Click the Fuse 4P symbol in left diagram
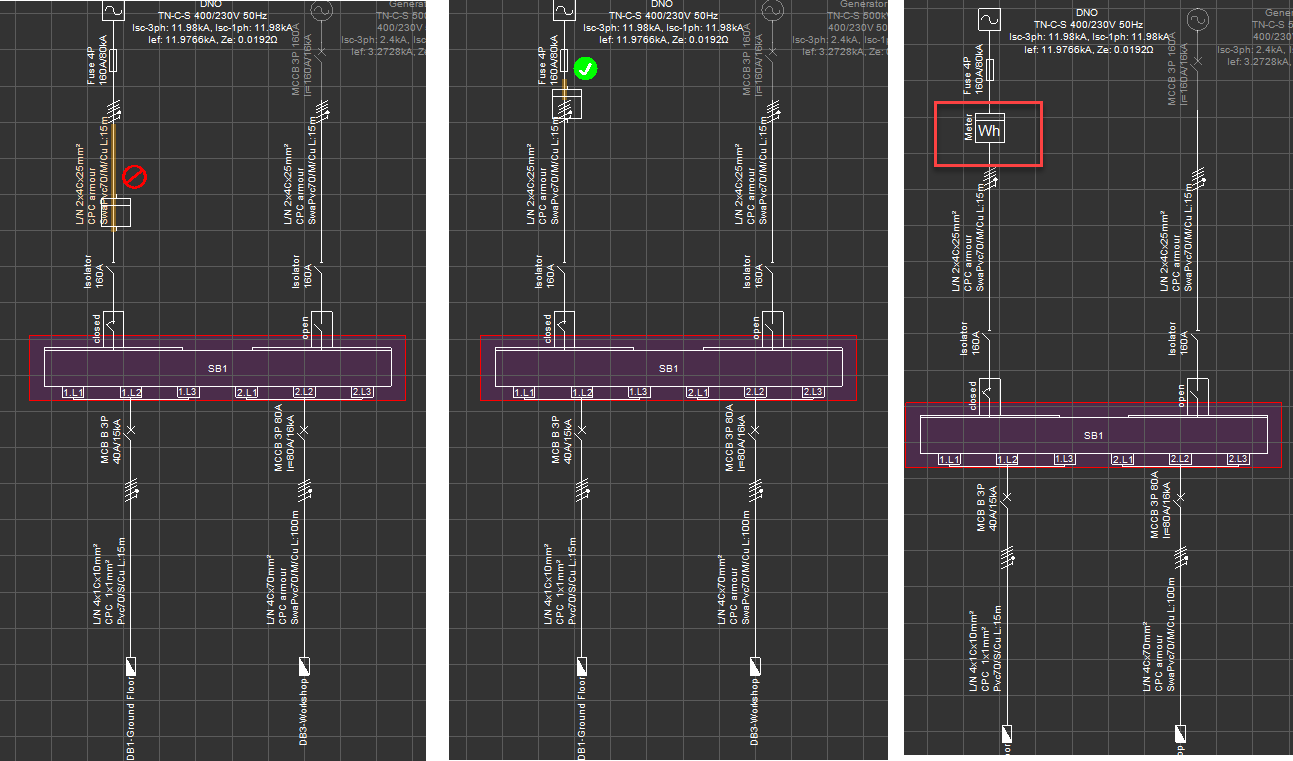Screen dimensions: 1293x761 (113, 60)
